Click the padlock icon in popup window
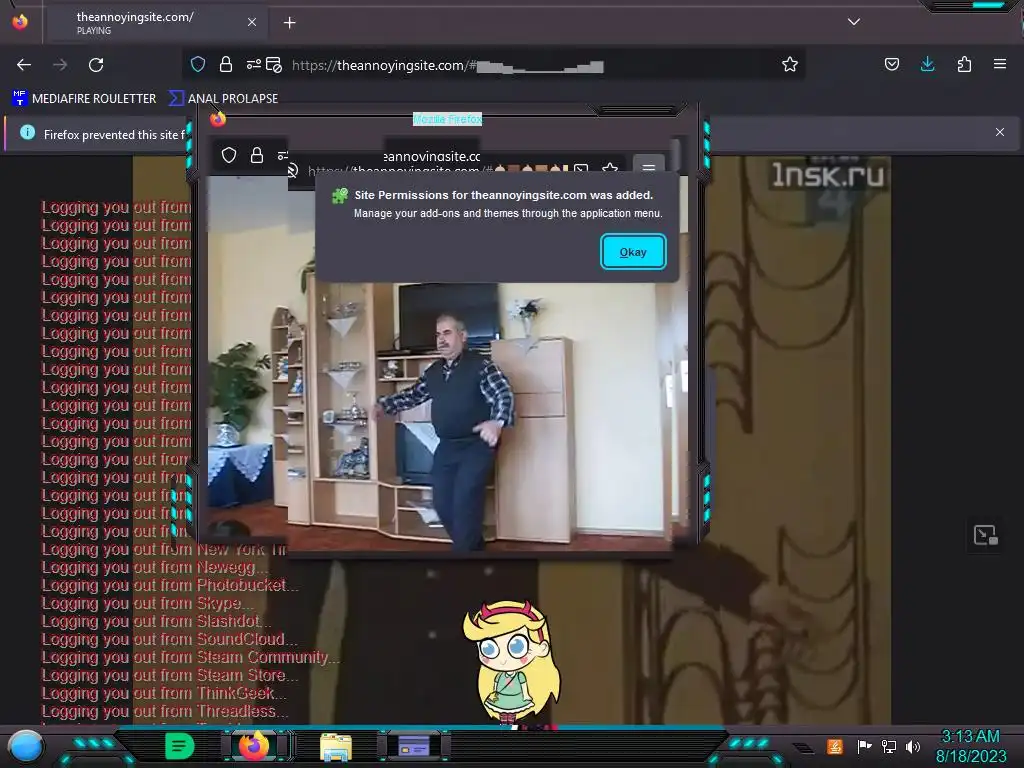Screen dimensions: 1024x768 click(257, 155)
